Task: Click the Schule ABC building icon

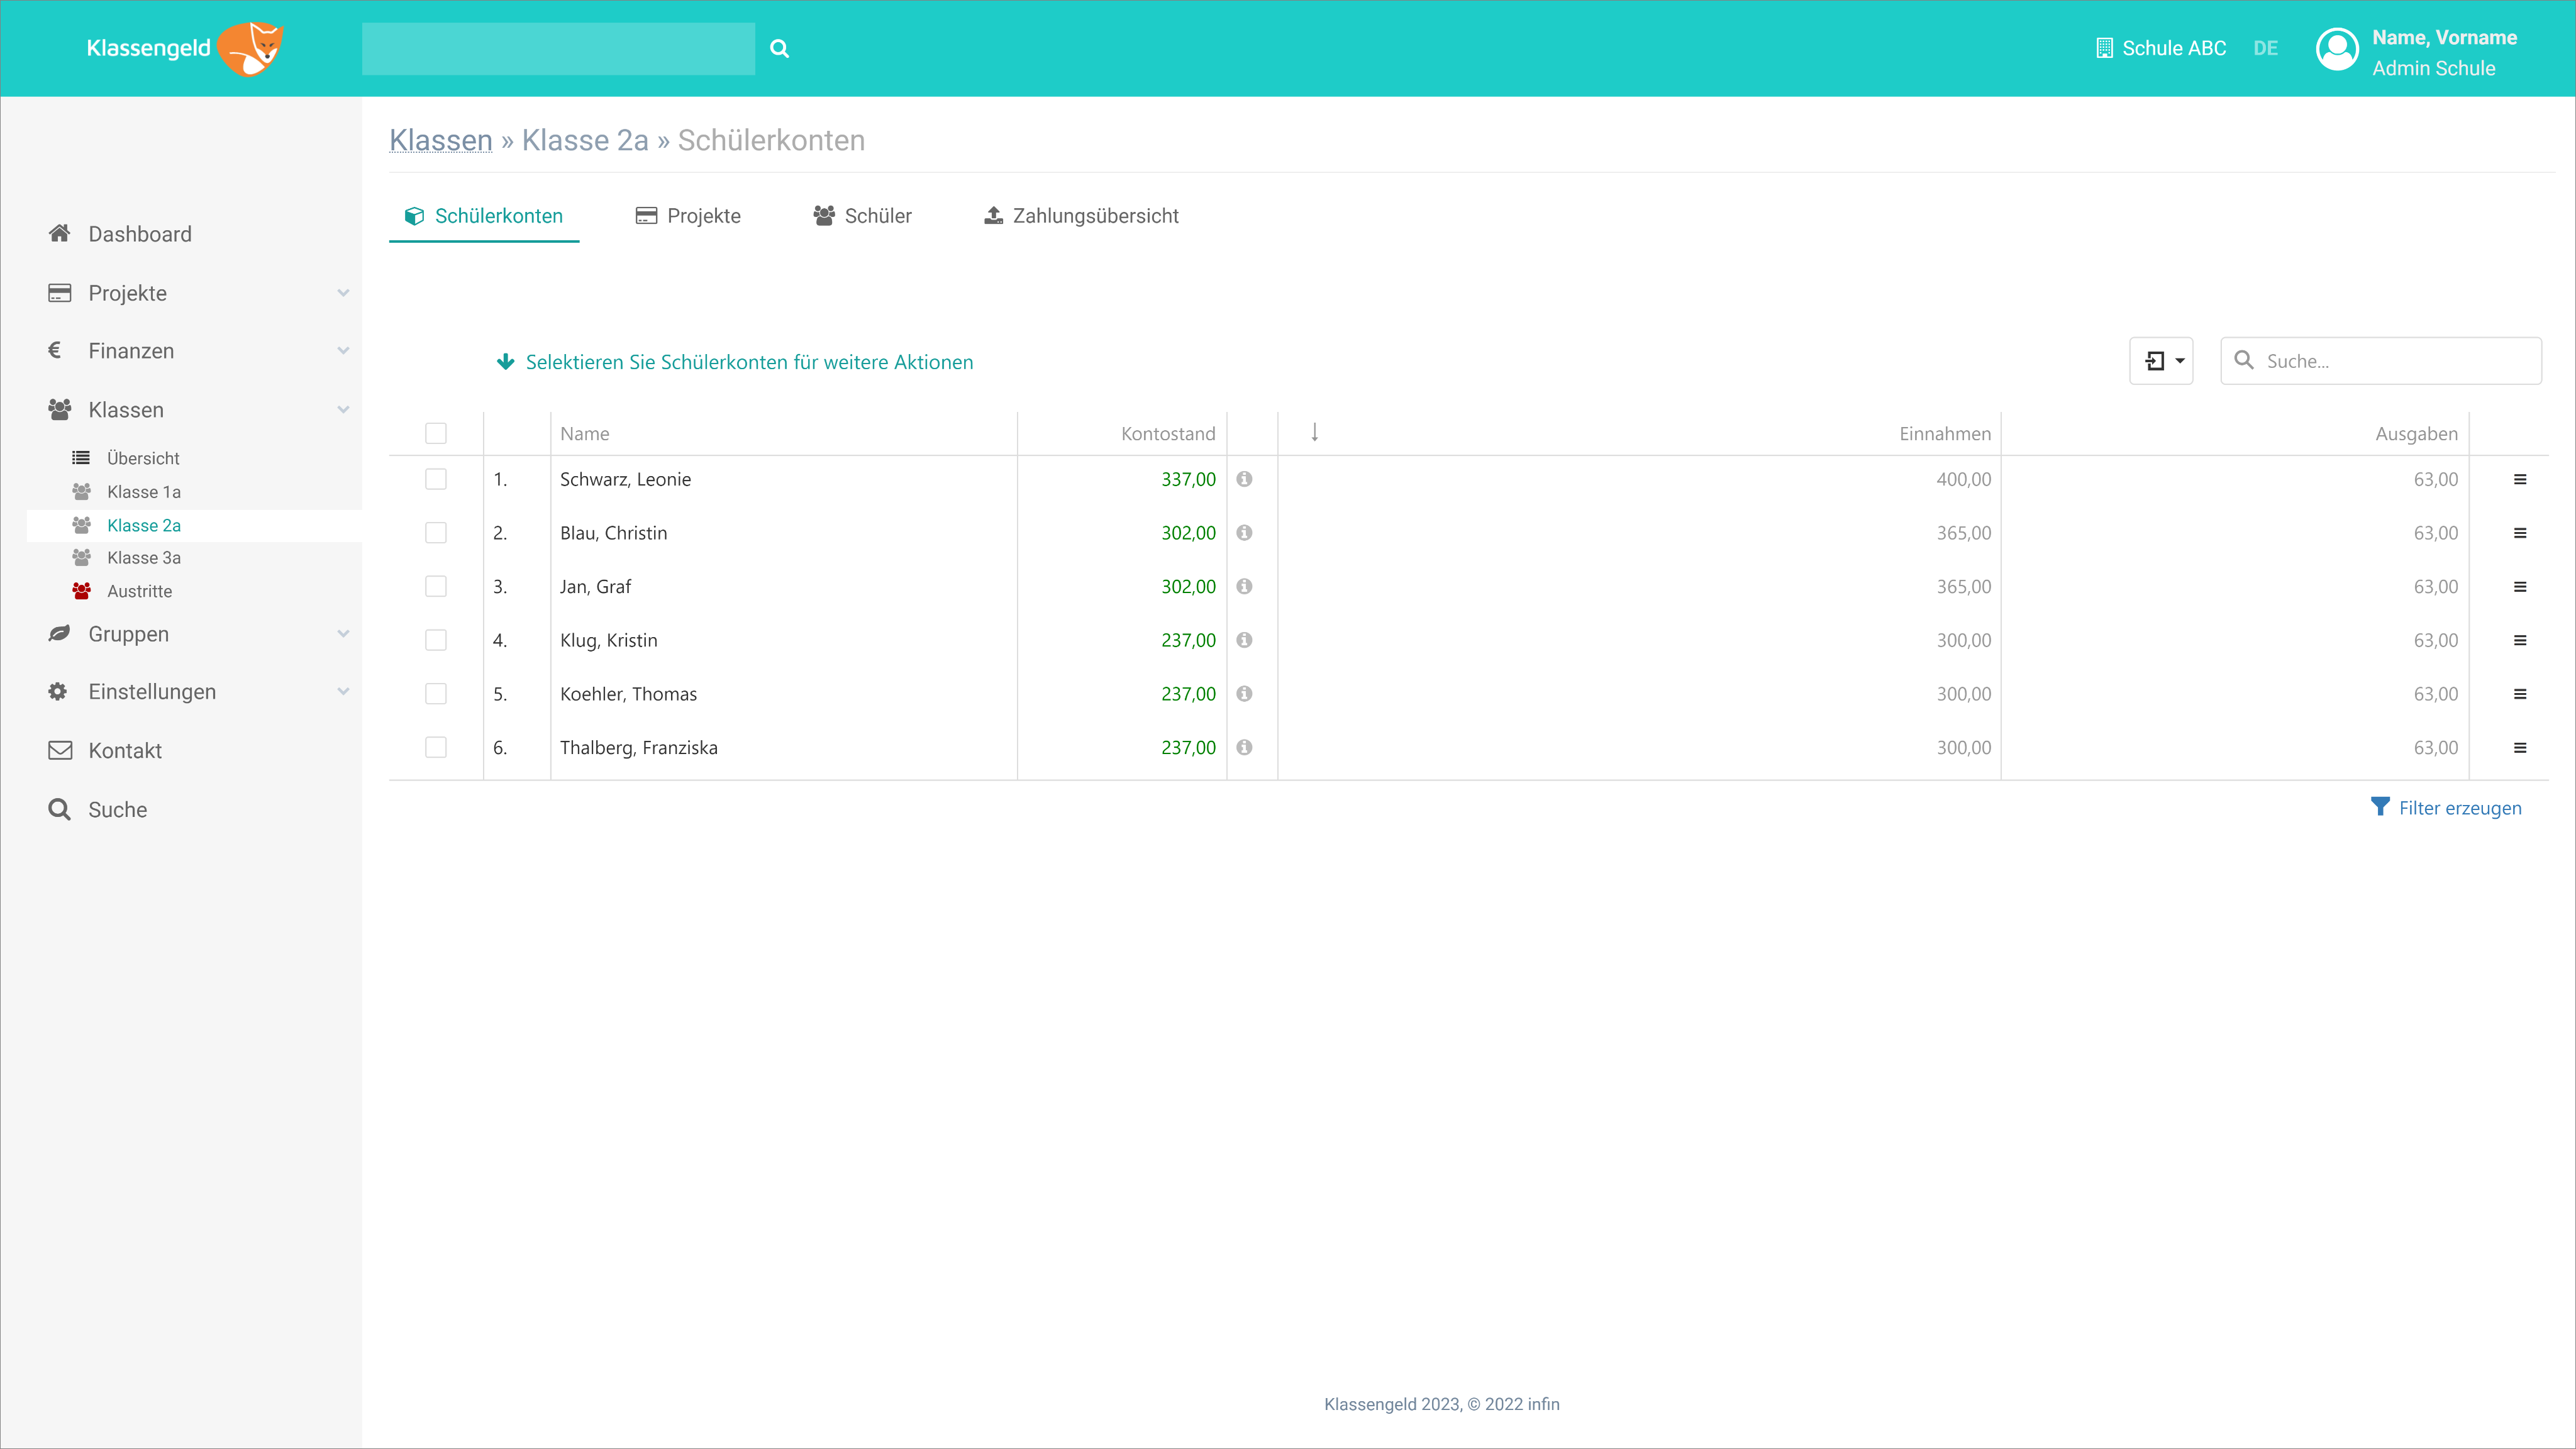Action: (x=2104, y=48)
